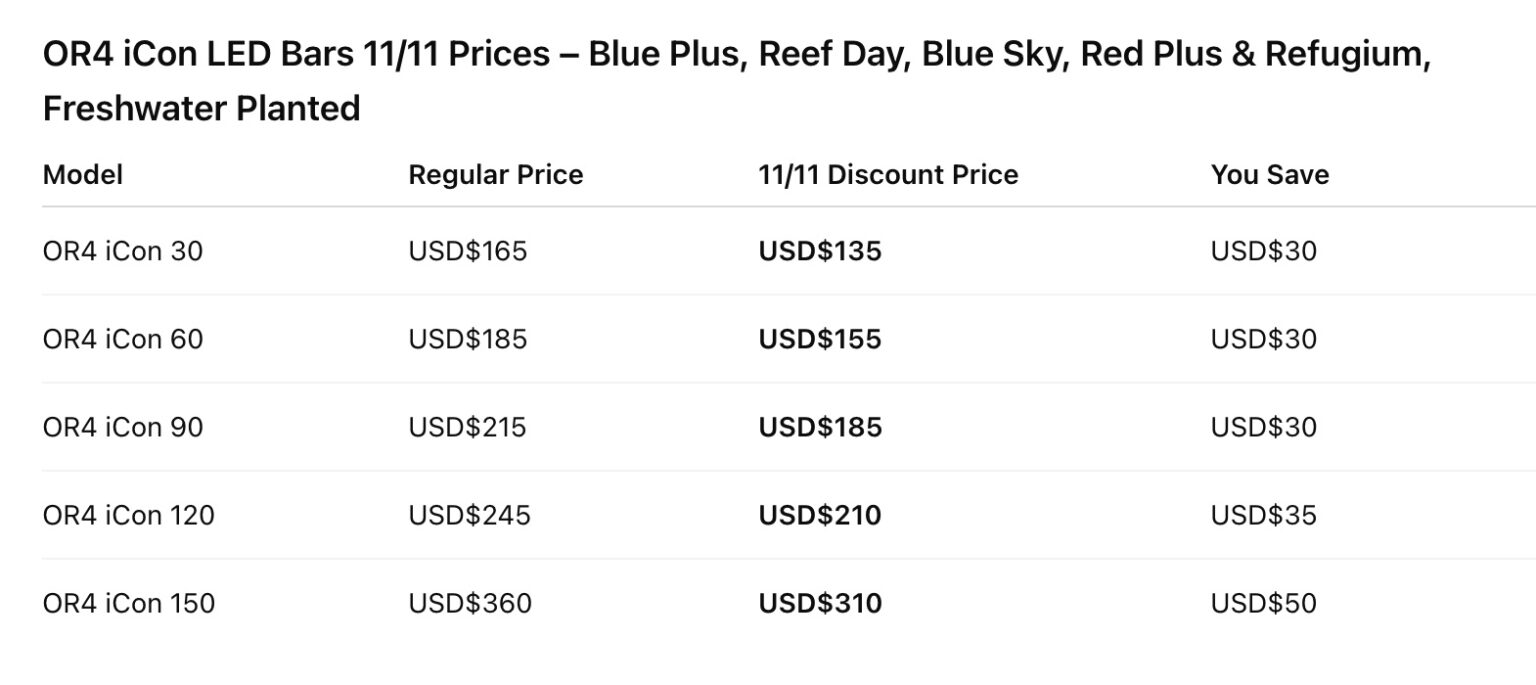Click the USD$35 savings amount
The width and height of the screenshot is (1536, 685).
click(1264, 515)
